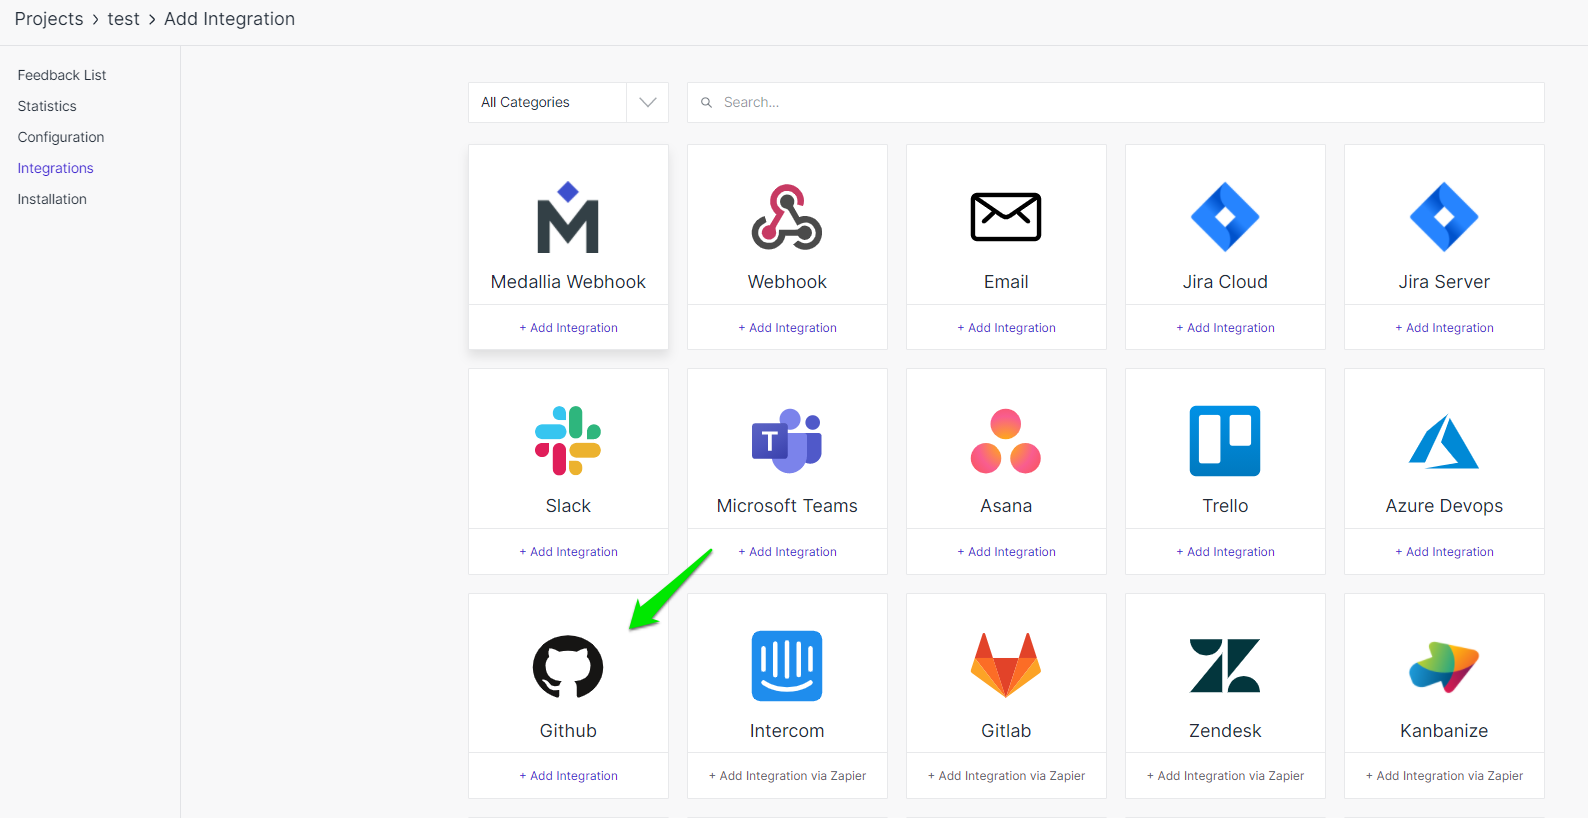
Task: Click the All Categories dropdown chevron
Action: [648, 102]
